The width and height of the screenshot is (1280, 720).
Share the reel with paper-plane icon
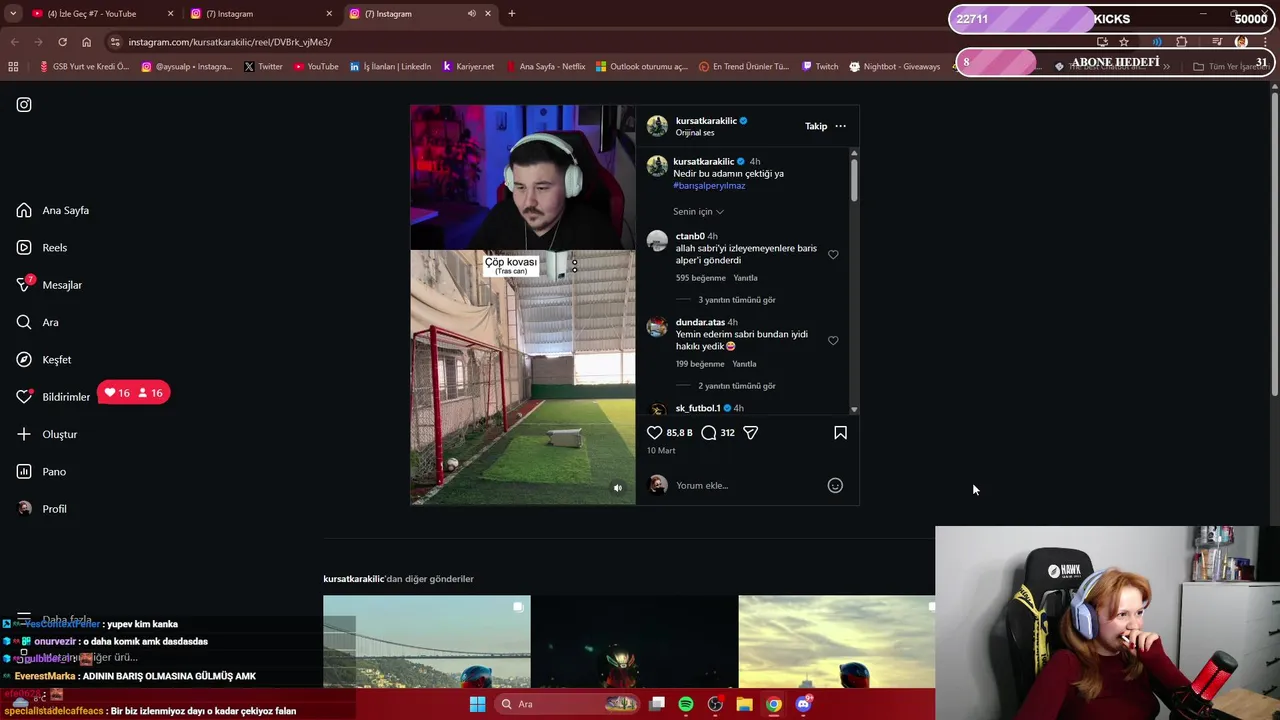point(750,432)
